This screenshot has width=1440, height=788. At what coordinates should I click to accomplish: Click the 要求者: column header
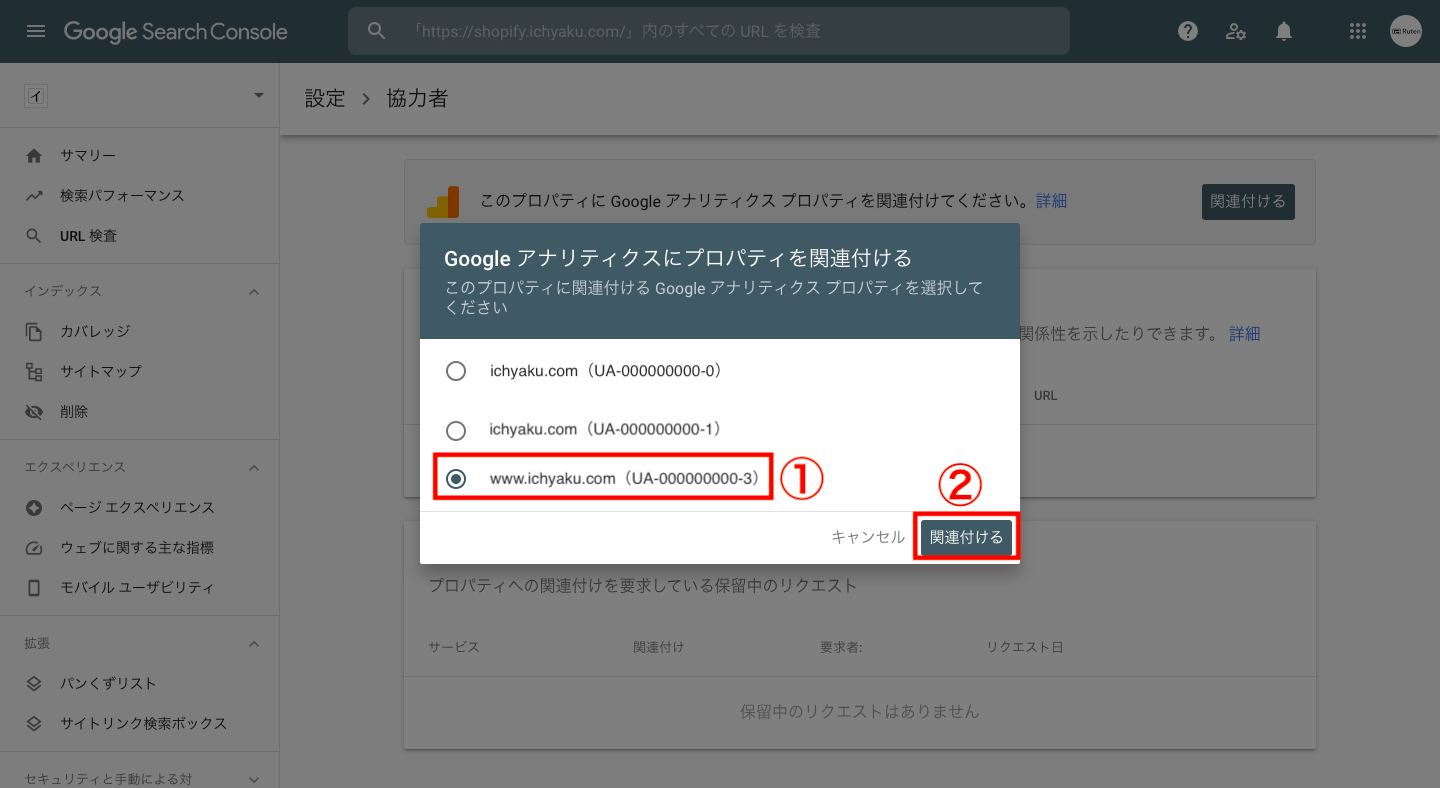pyautogui.click(x=841, y=647)
